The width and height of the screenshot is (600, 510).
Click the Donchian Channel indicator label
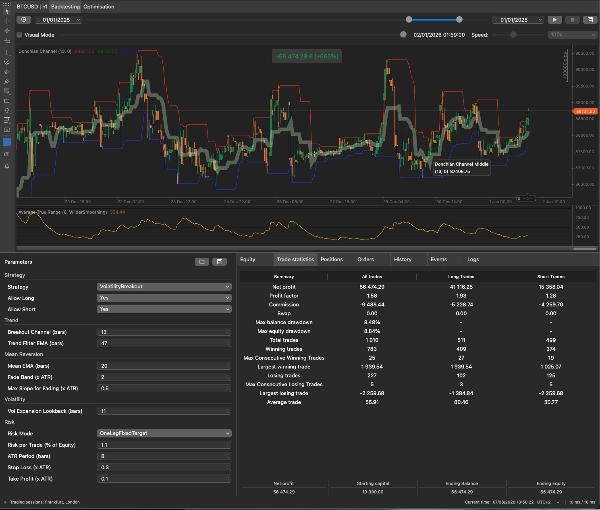pyautogui.click(x=45, y=51)
